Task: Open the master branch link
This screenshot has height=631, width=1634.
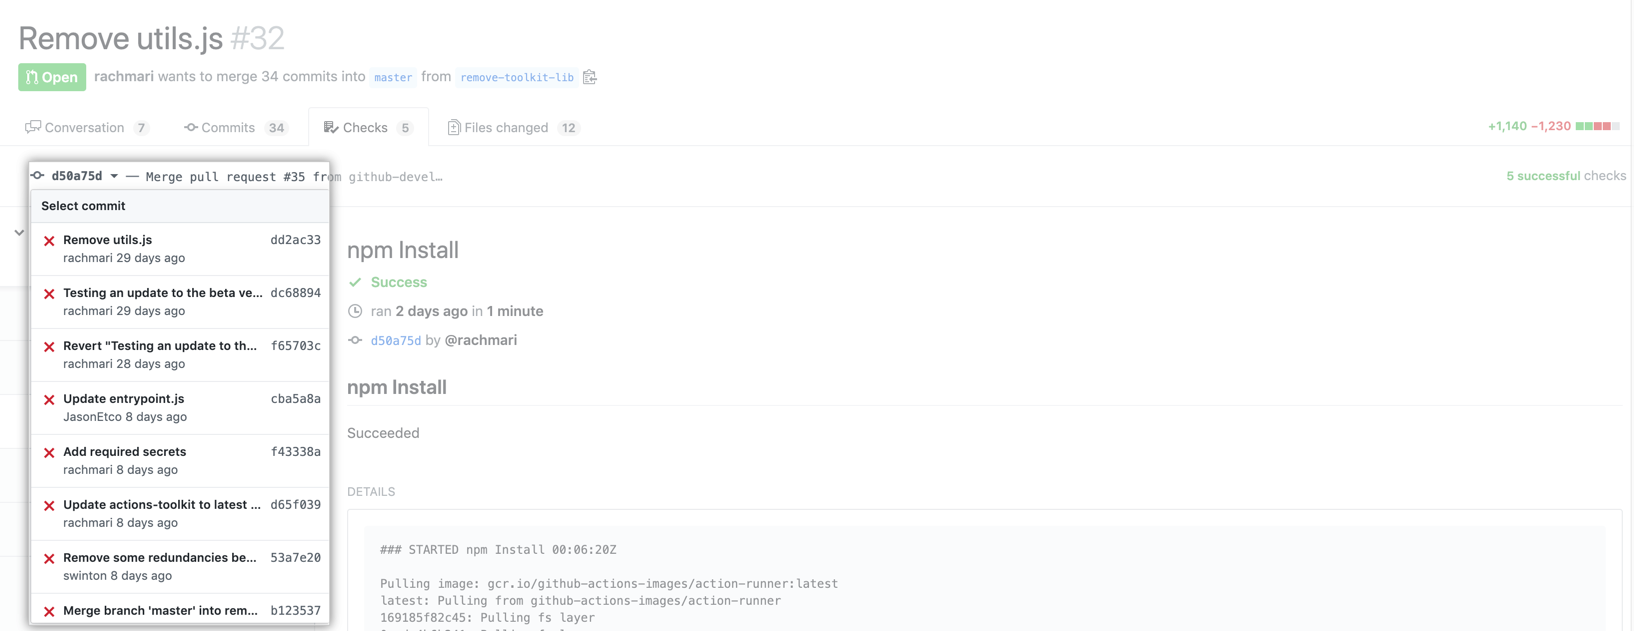Action: 393,77
